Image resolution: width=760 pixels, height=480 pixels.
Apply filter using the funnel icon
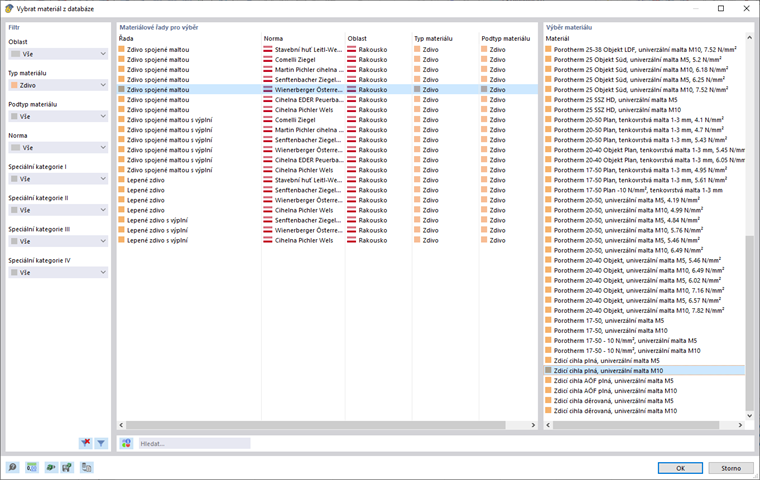(x=101, y=443)
